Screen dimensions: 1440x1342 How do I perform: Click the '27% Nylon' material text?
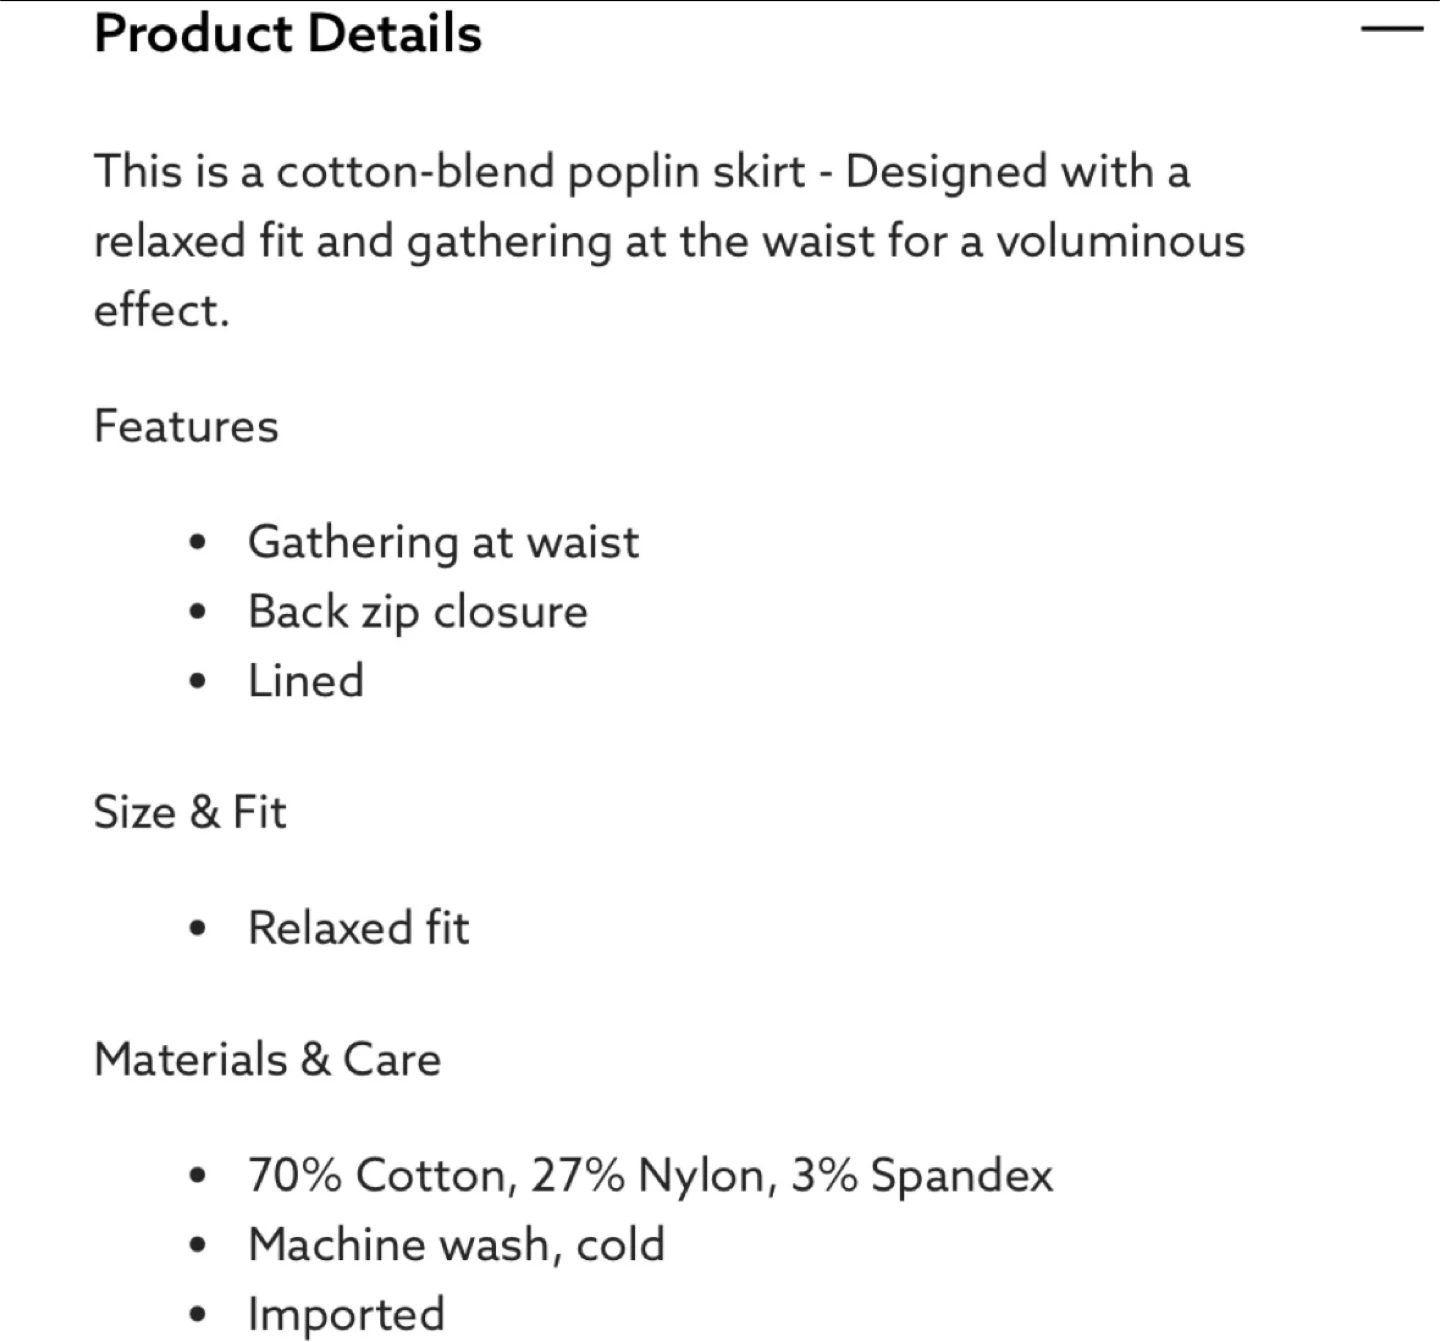coord(653,1175)
